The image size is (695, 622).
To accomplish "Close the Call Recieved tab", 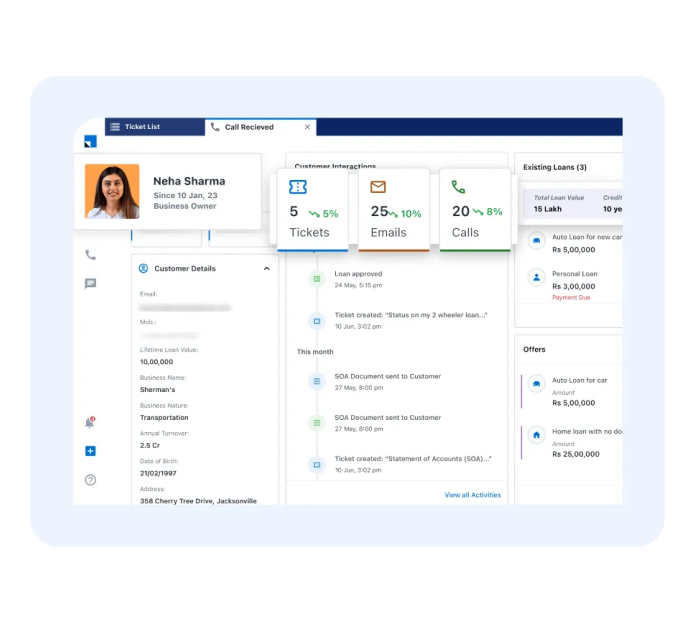I will [x=307, y=127].
